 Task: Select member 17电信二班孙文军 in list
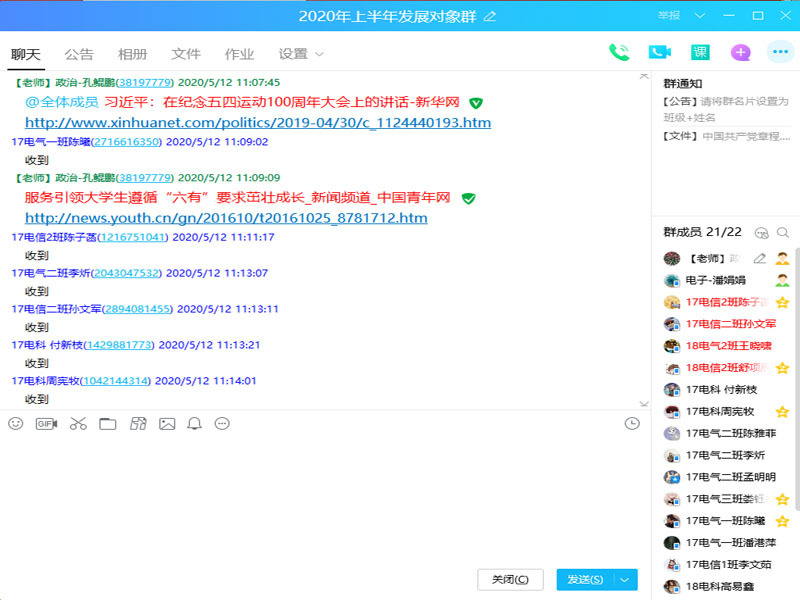click(x=730, y=324)
